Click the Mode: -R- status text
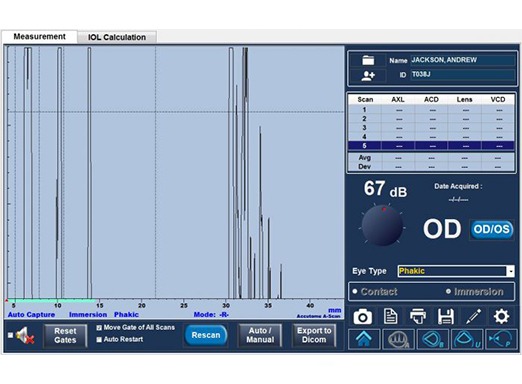Screen dimensions: 522x384 pyautogui.click(x=211, y=315)
